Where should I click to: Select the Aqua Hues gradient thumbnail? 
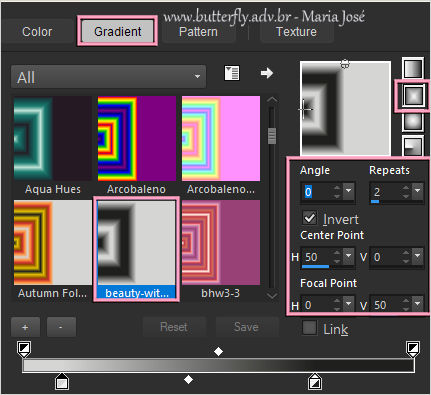tap(53, 138)
